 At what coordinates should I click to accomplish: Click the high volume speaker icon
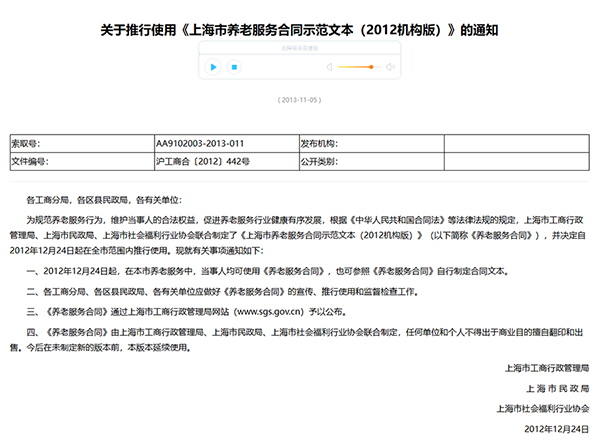point(390,67)
